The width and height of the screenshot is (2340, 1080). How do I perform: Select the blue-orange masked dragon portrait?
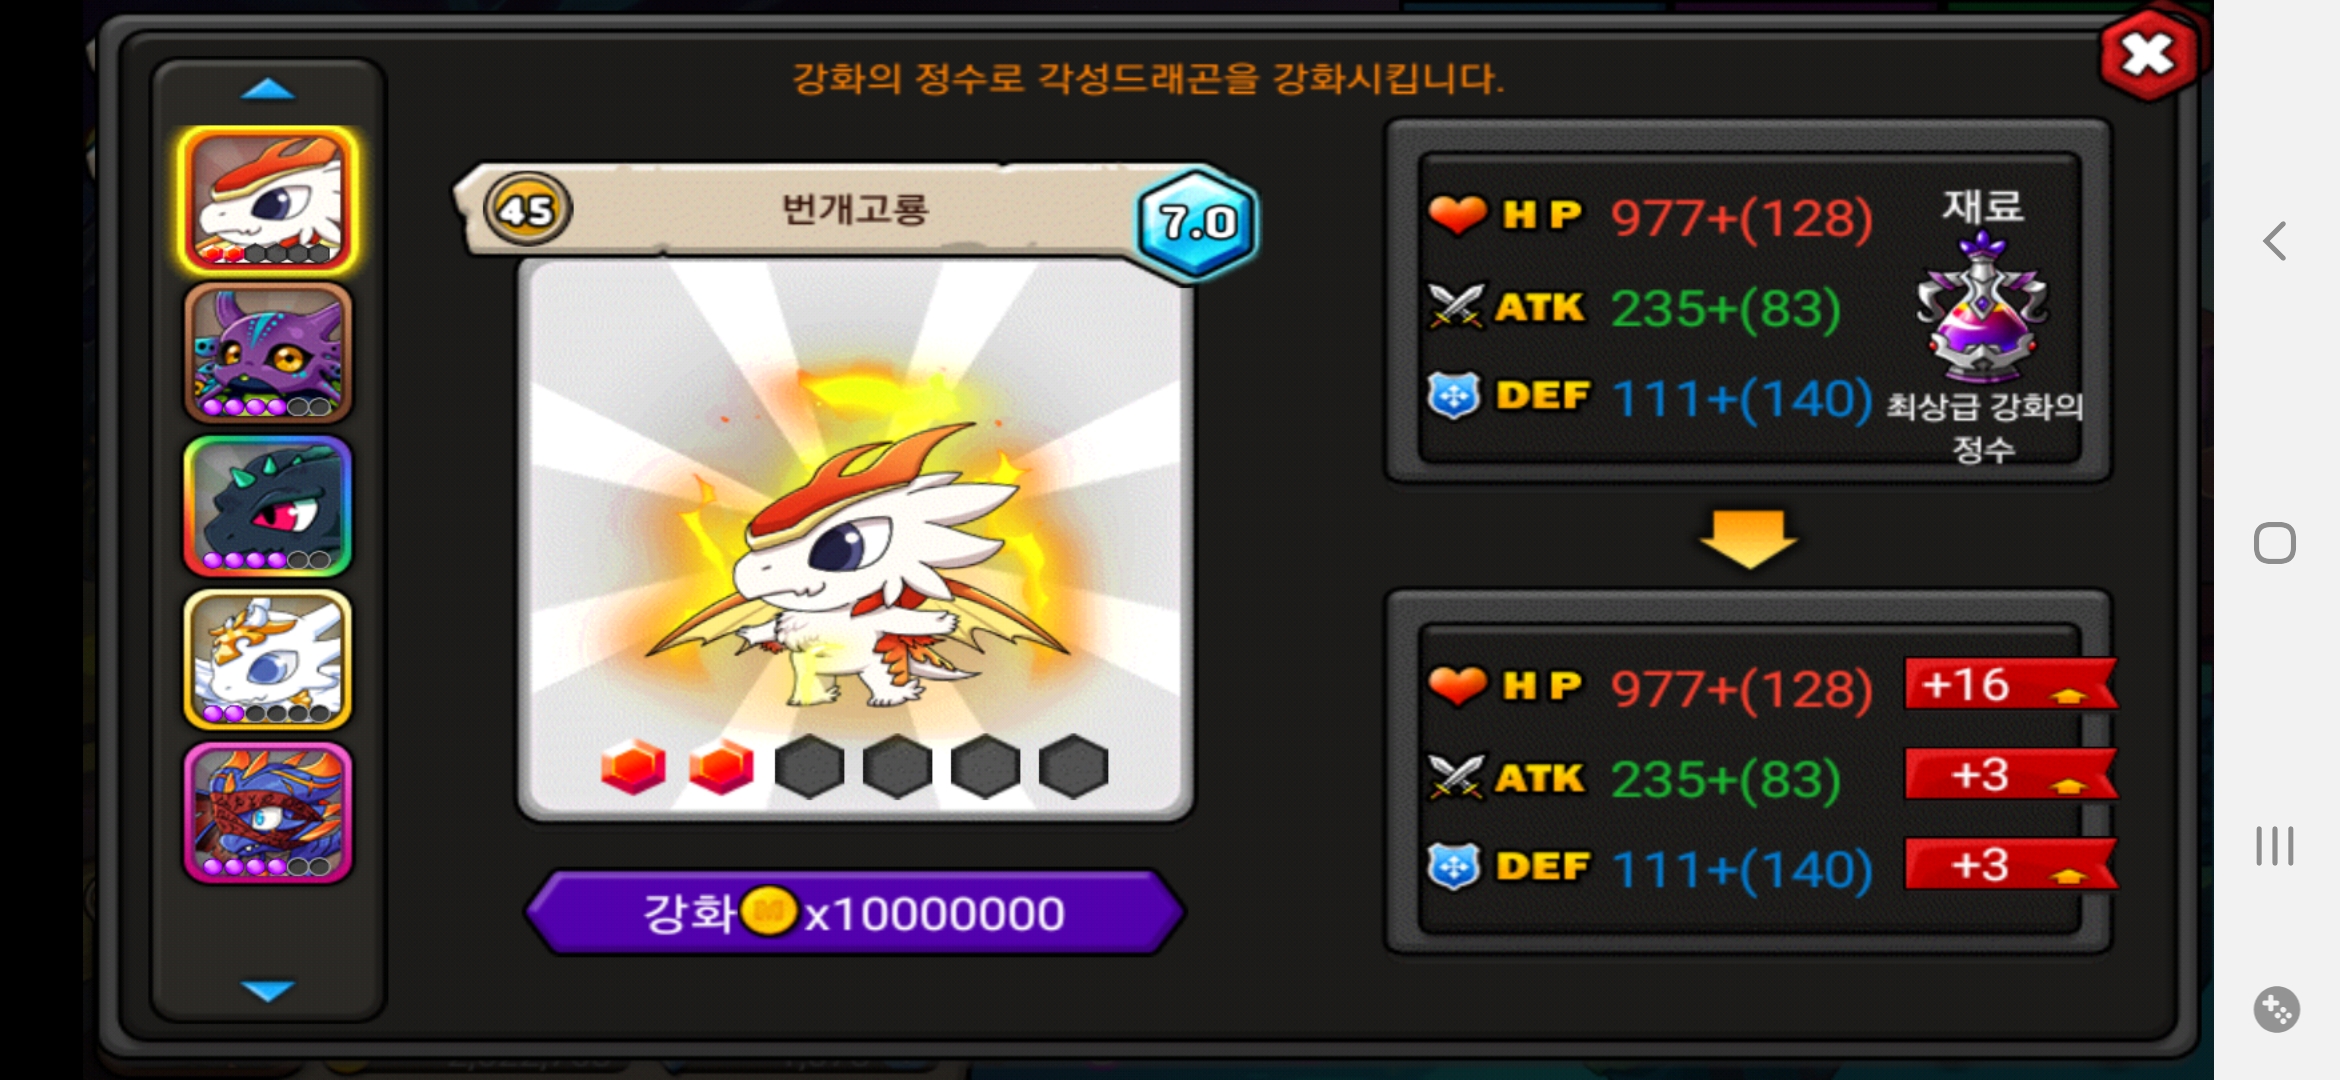[x=267, y=812]
